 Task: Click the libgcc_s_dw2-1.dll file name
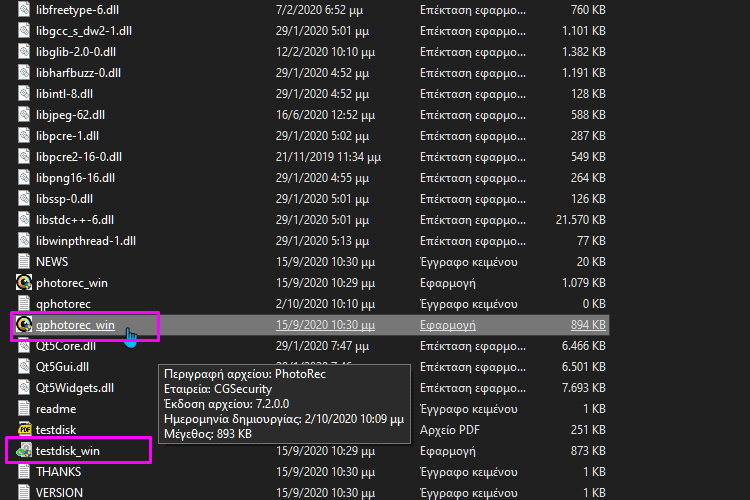pos(84,31)
